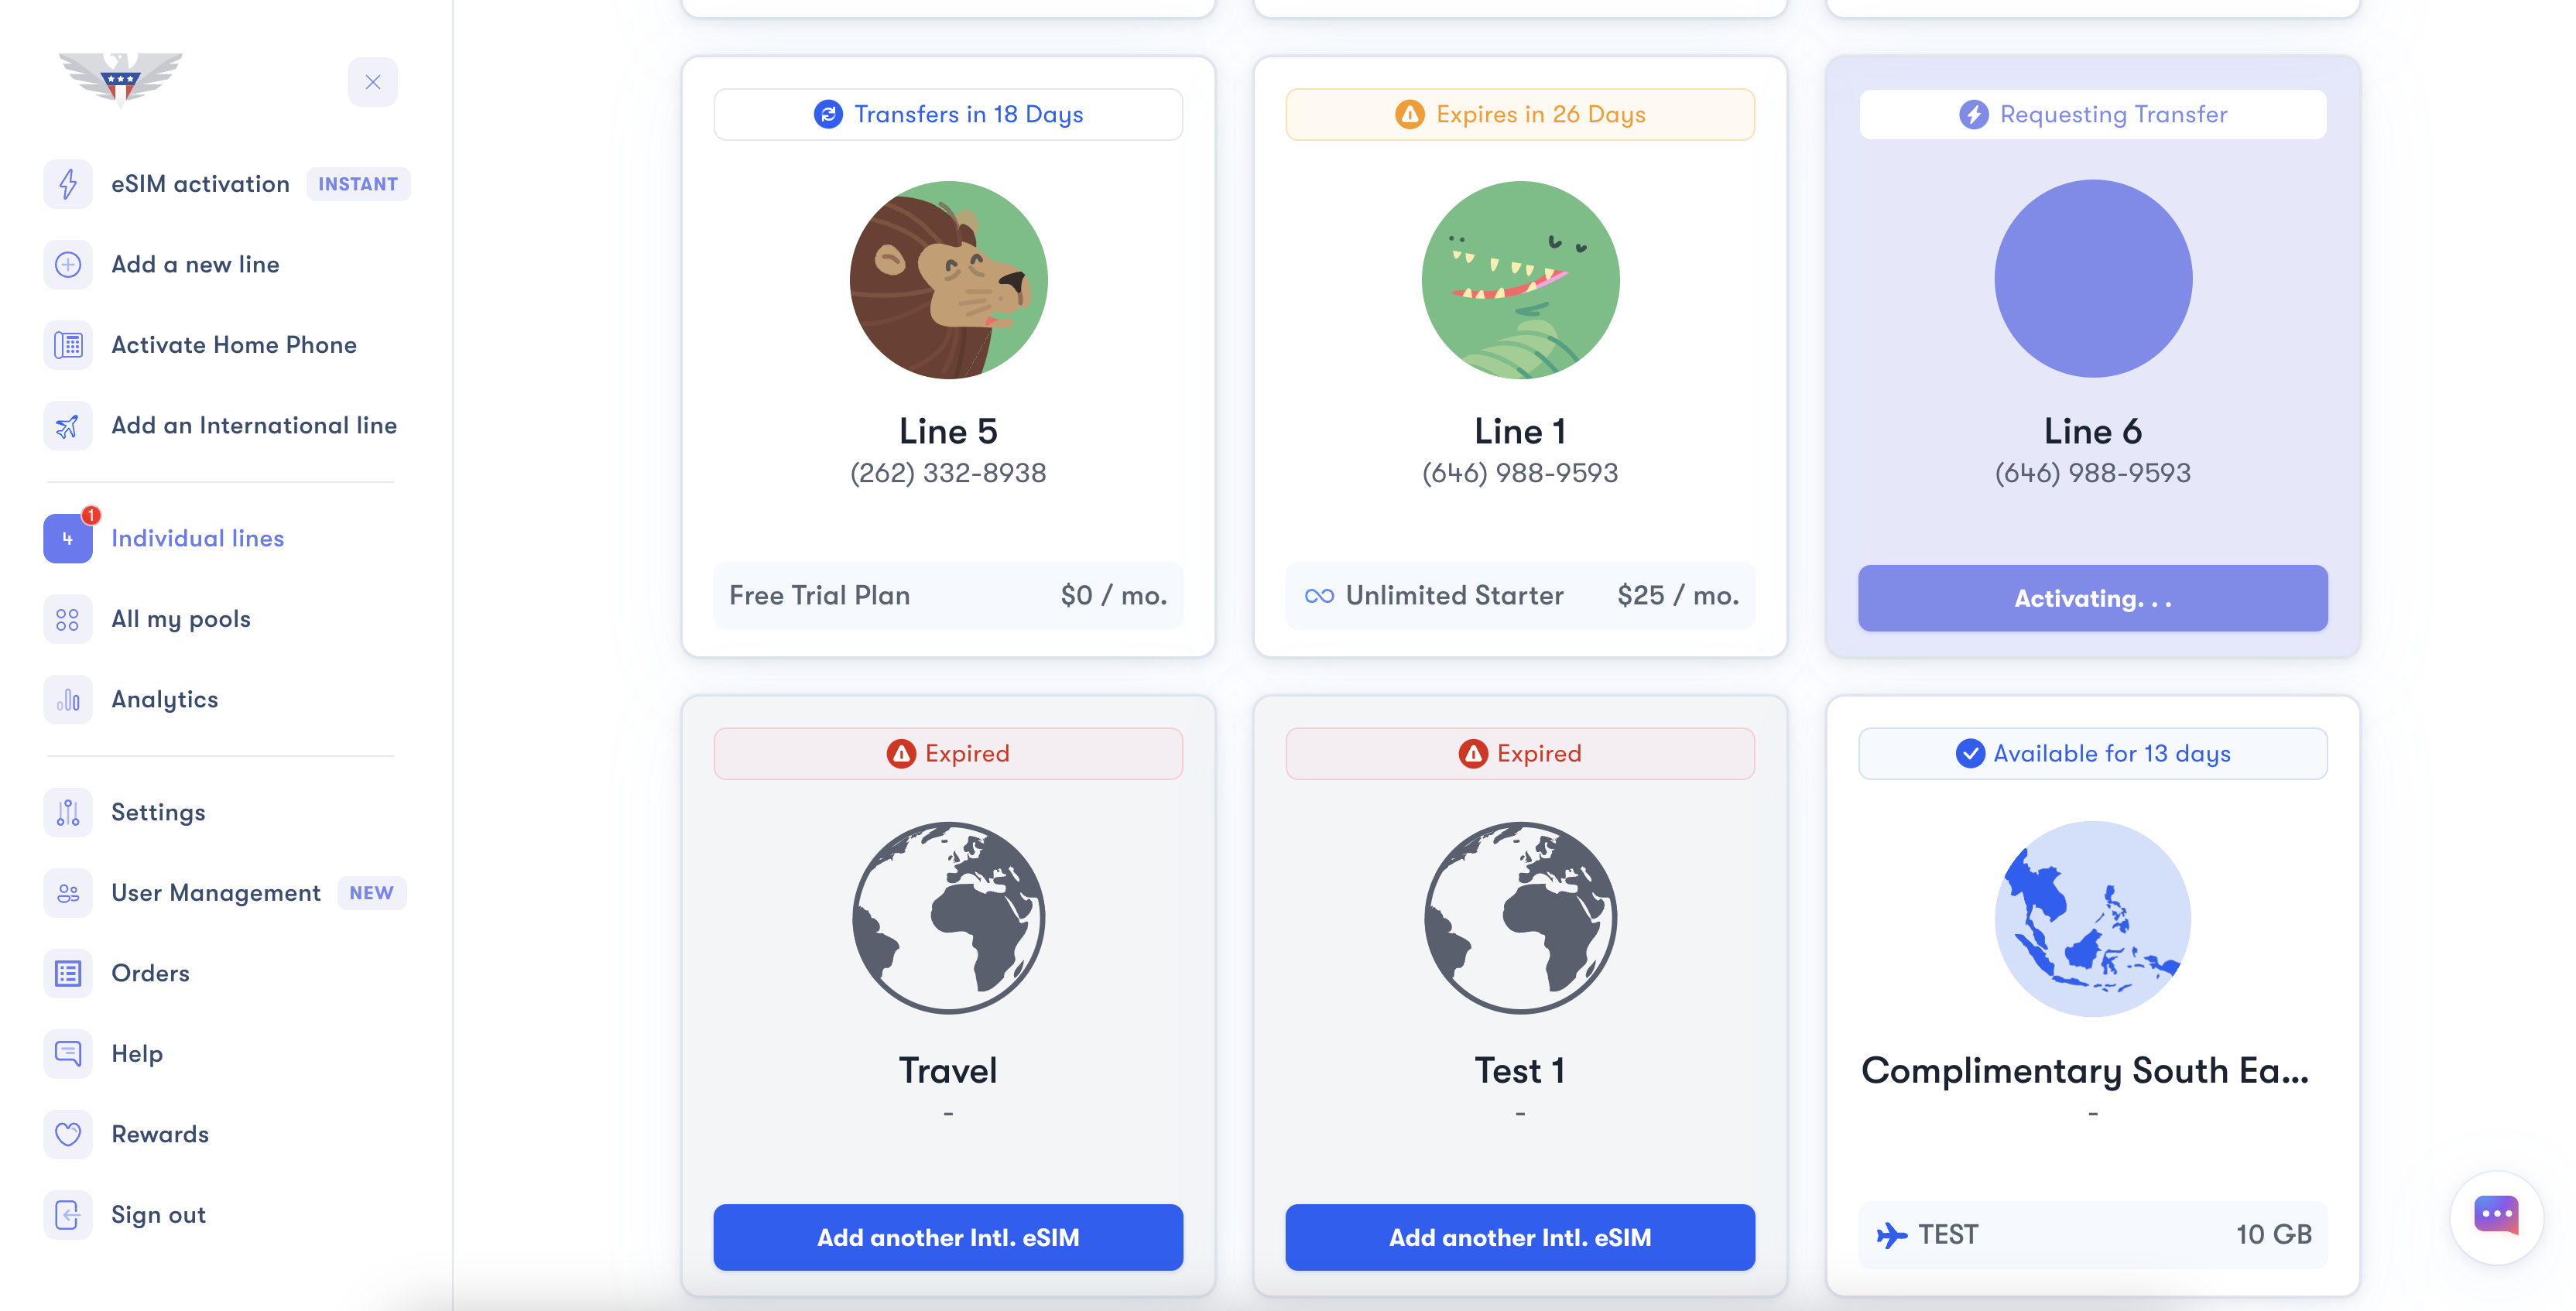2576x1311 pixels.
Task: Toggle Line 6 requesting transfer status
Action: (x=2093, y=114)
